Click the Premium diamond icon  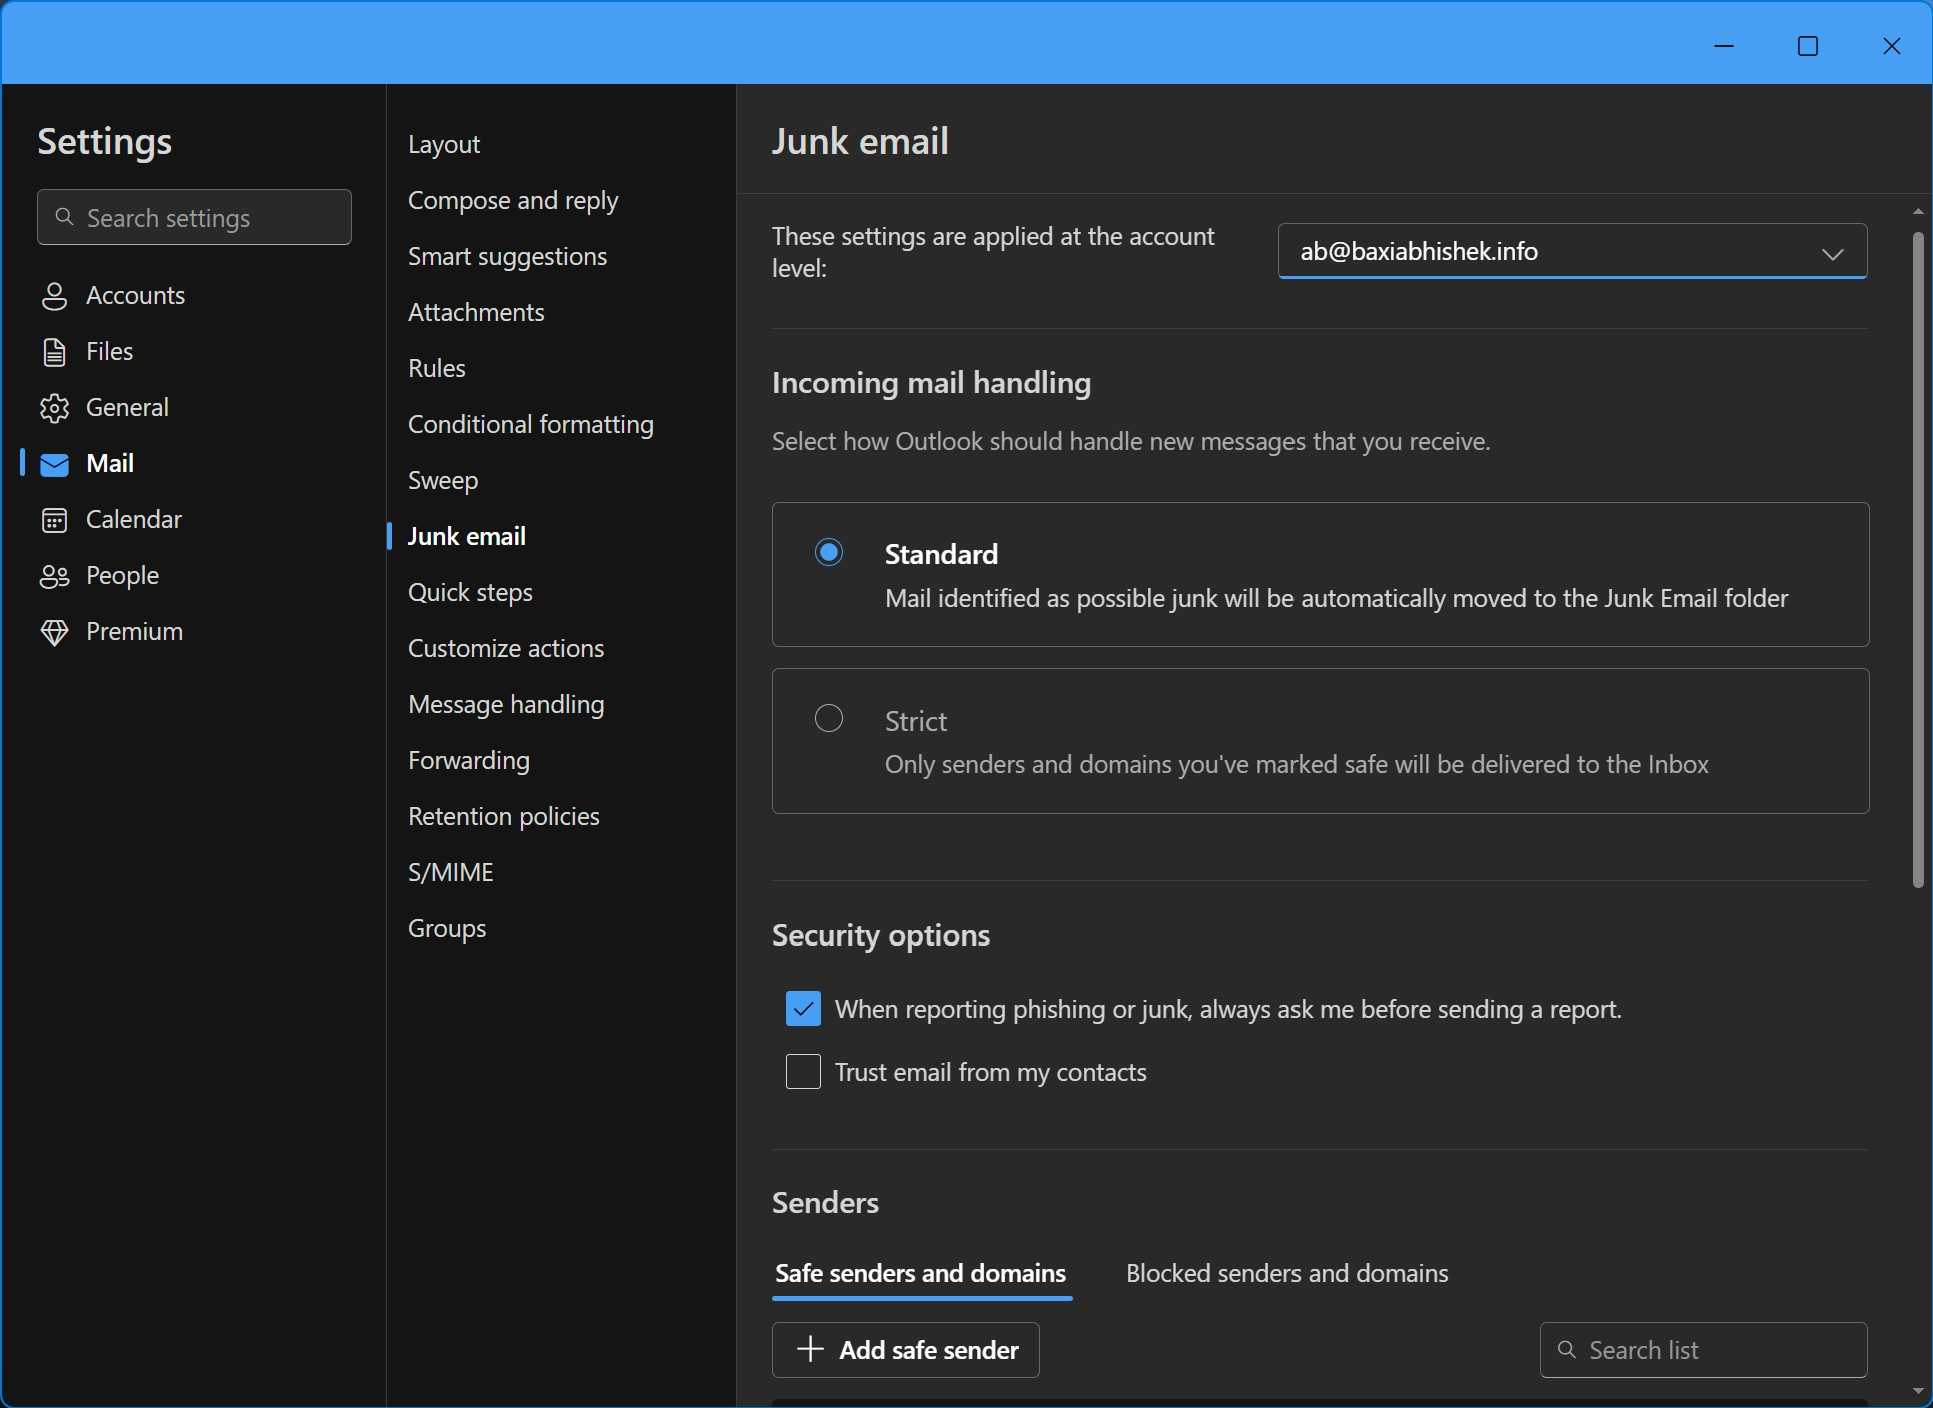(x=54, y=632)
